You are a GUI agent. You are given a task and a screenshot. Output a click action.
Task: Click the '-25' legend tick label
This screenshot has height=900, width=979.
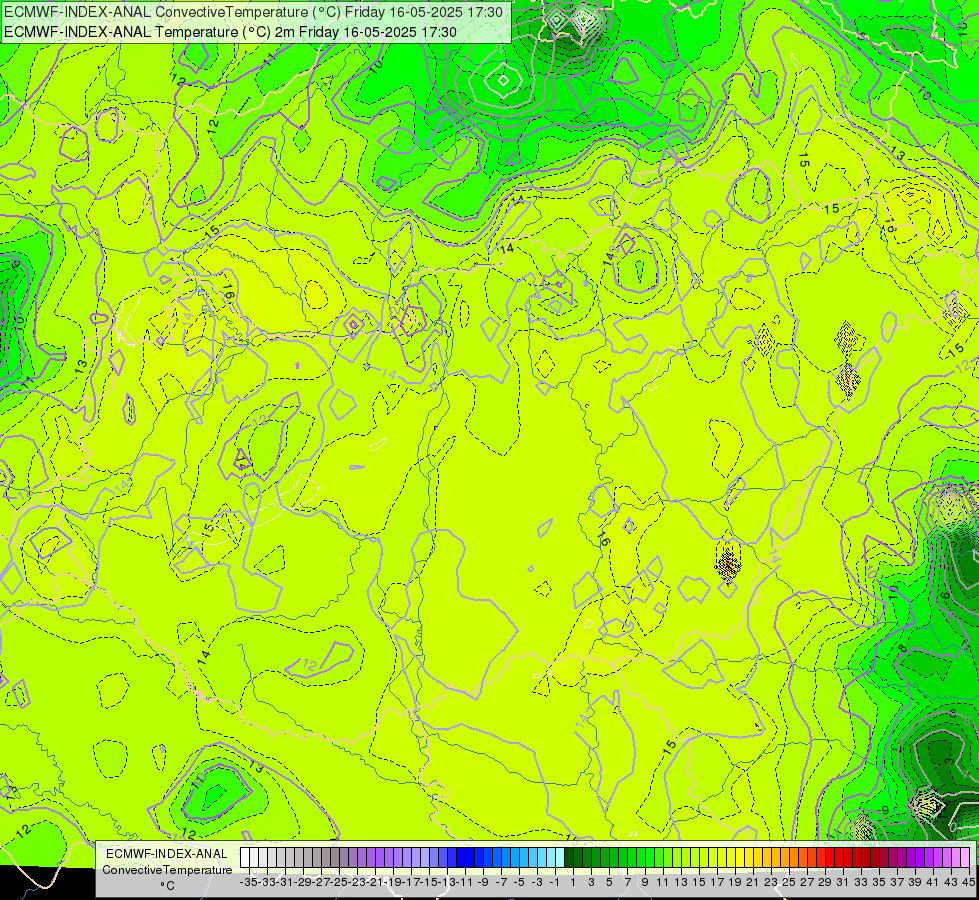tap(339, 882)
